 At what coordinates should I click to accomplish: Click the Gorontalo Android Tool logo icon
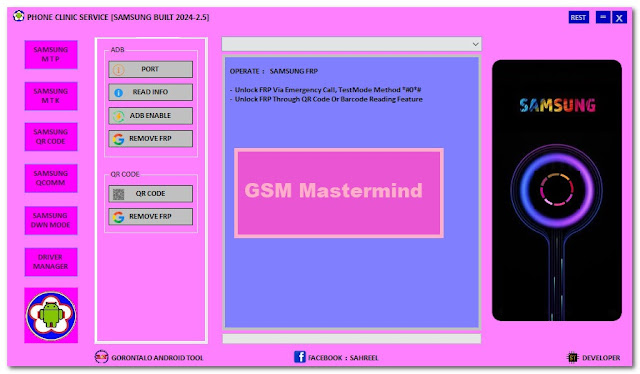(x=102, y=356)
